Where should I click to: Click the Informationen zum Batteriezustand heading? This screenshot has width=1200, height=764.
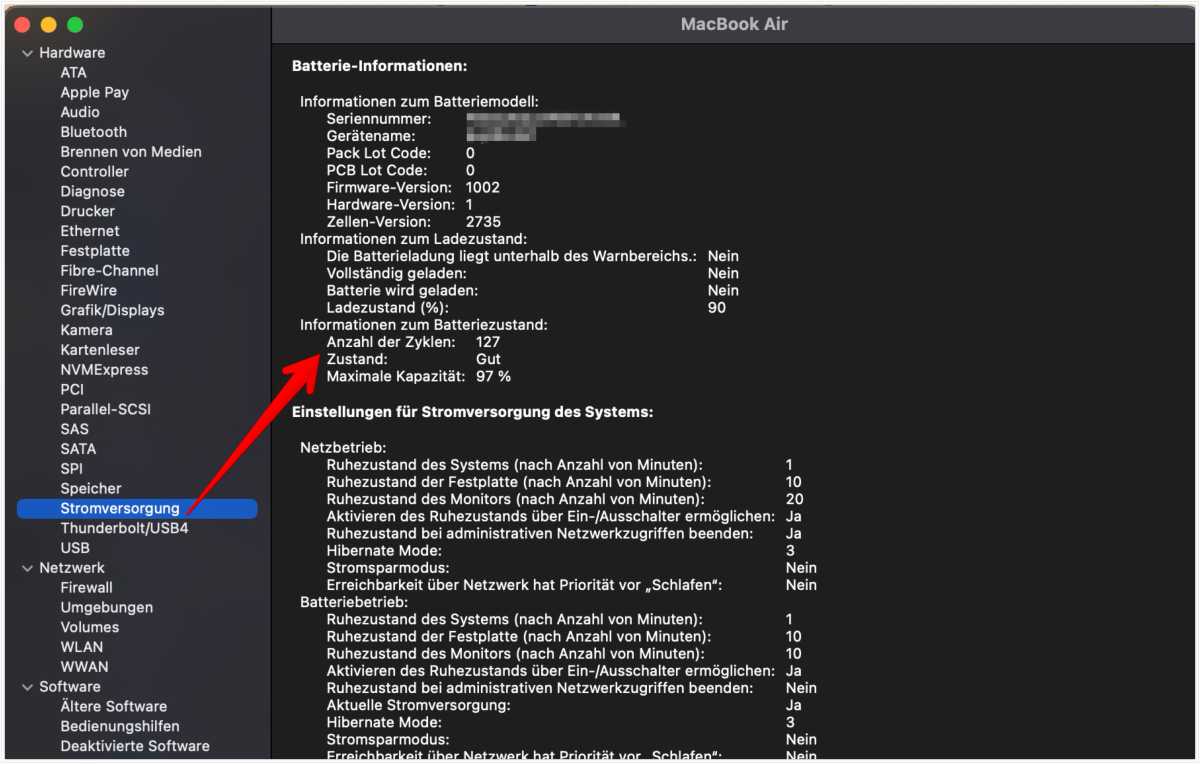(x=424, y=325)
